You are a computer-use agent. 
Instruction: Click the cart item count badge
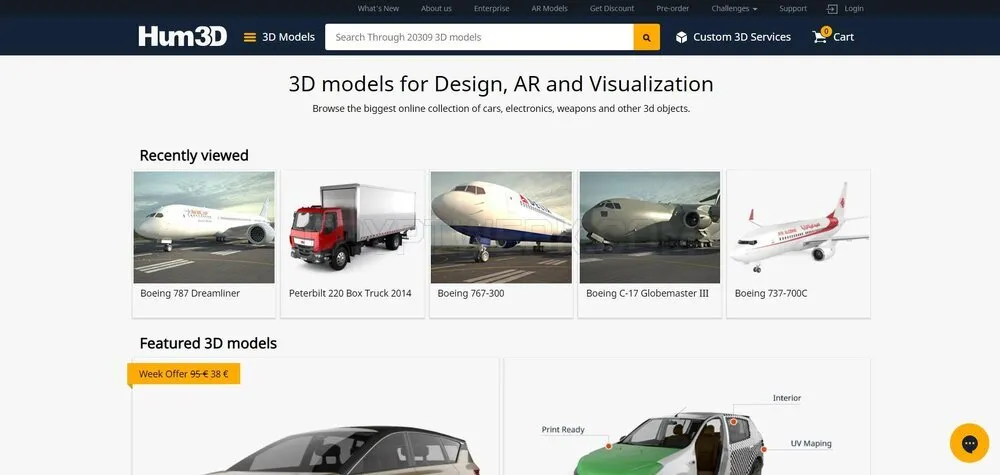click(x=826, y=31)
